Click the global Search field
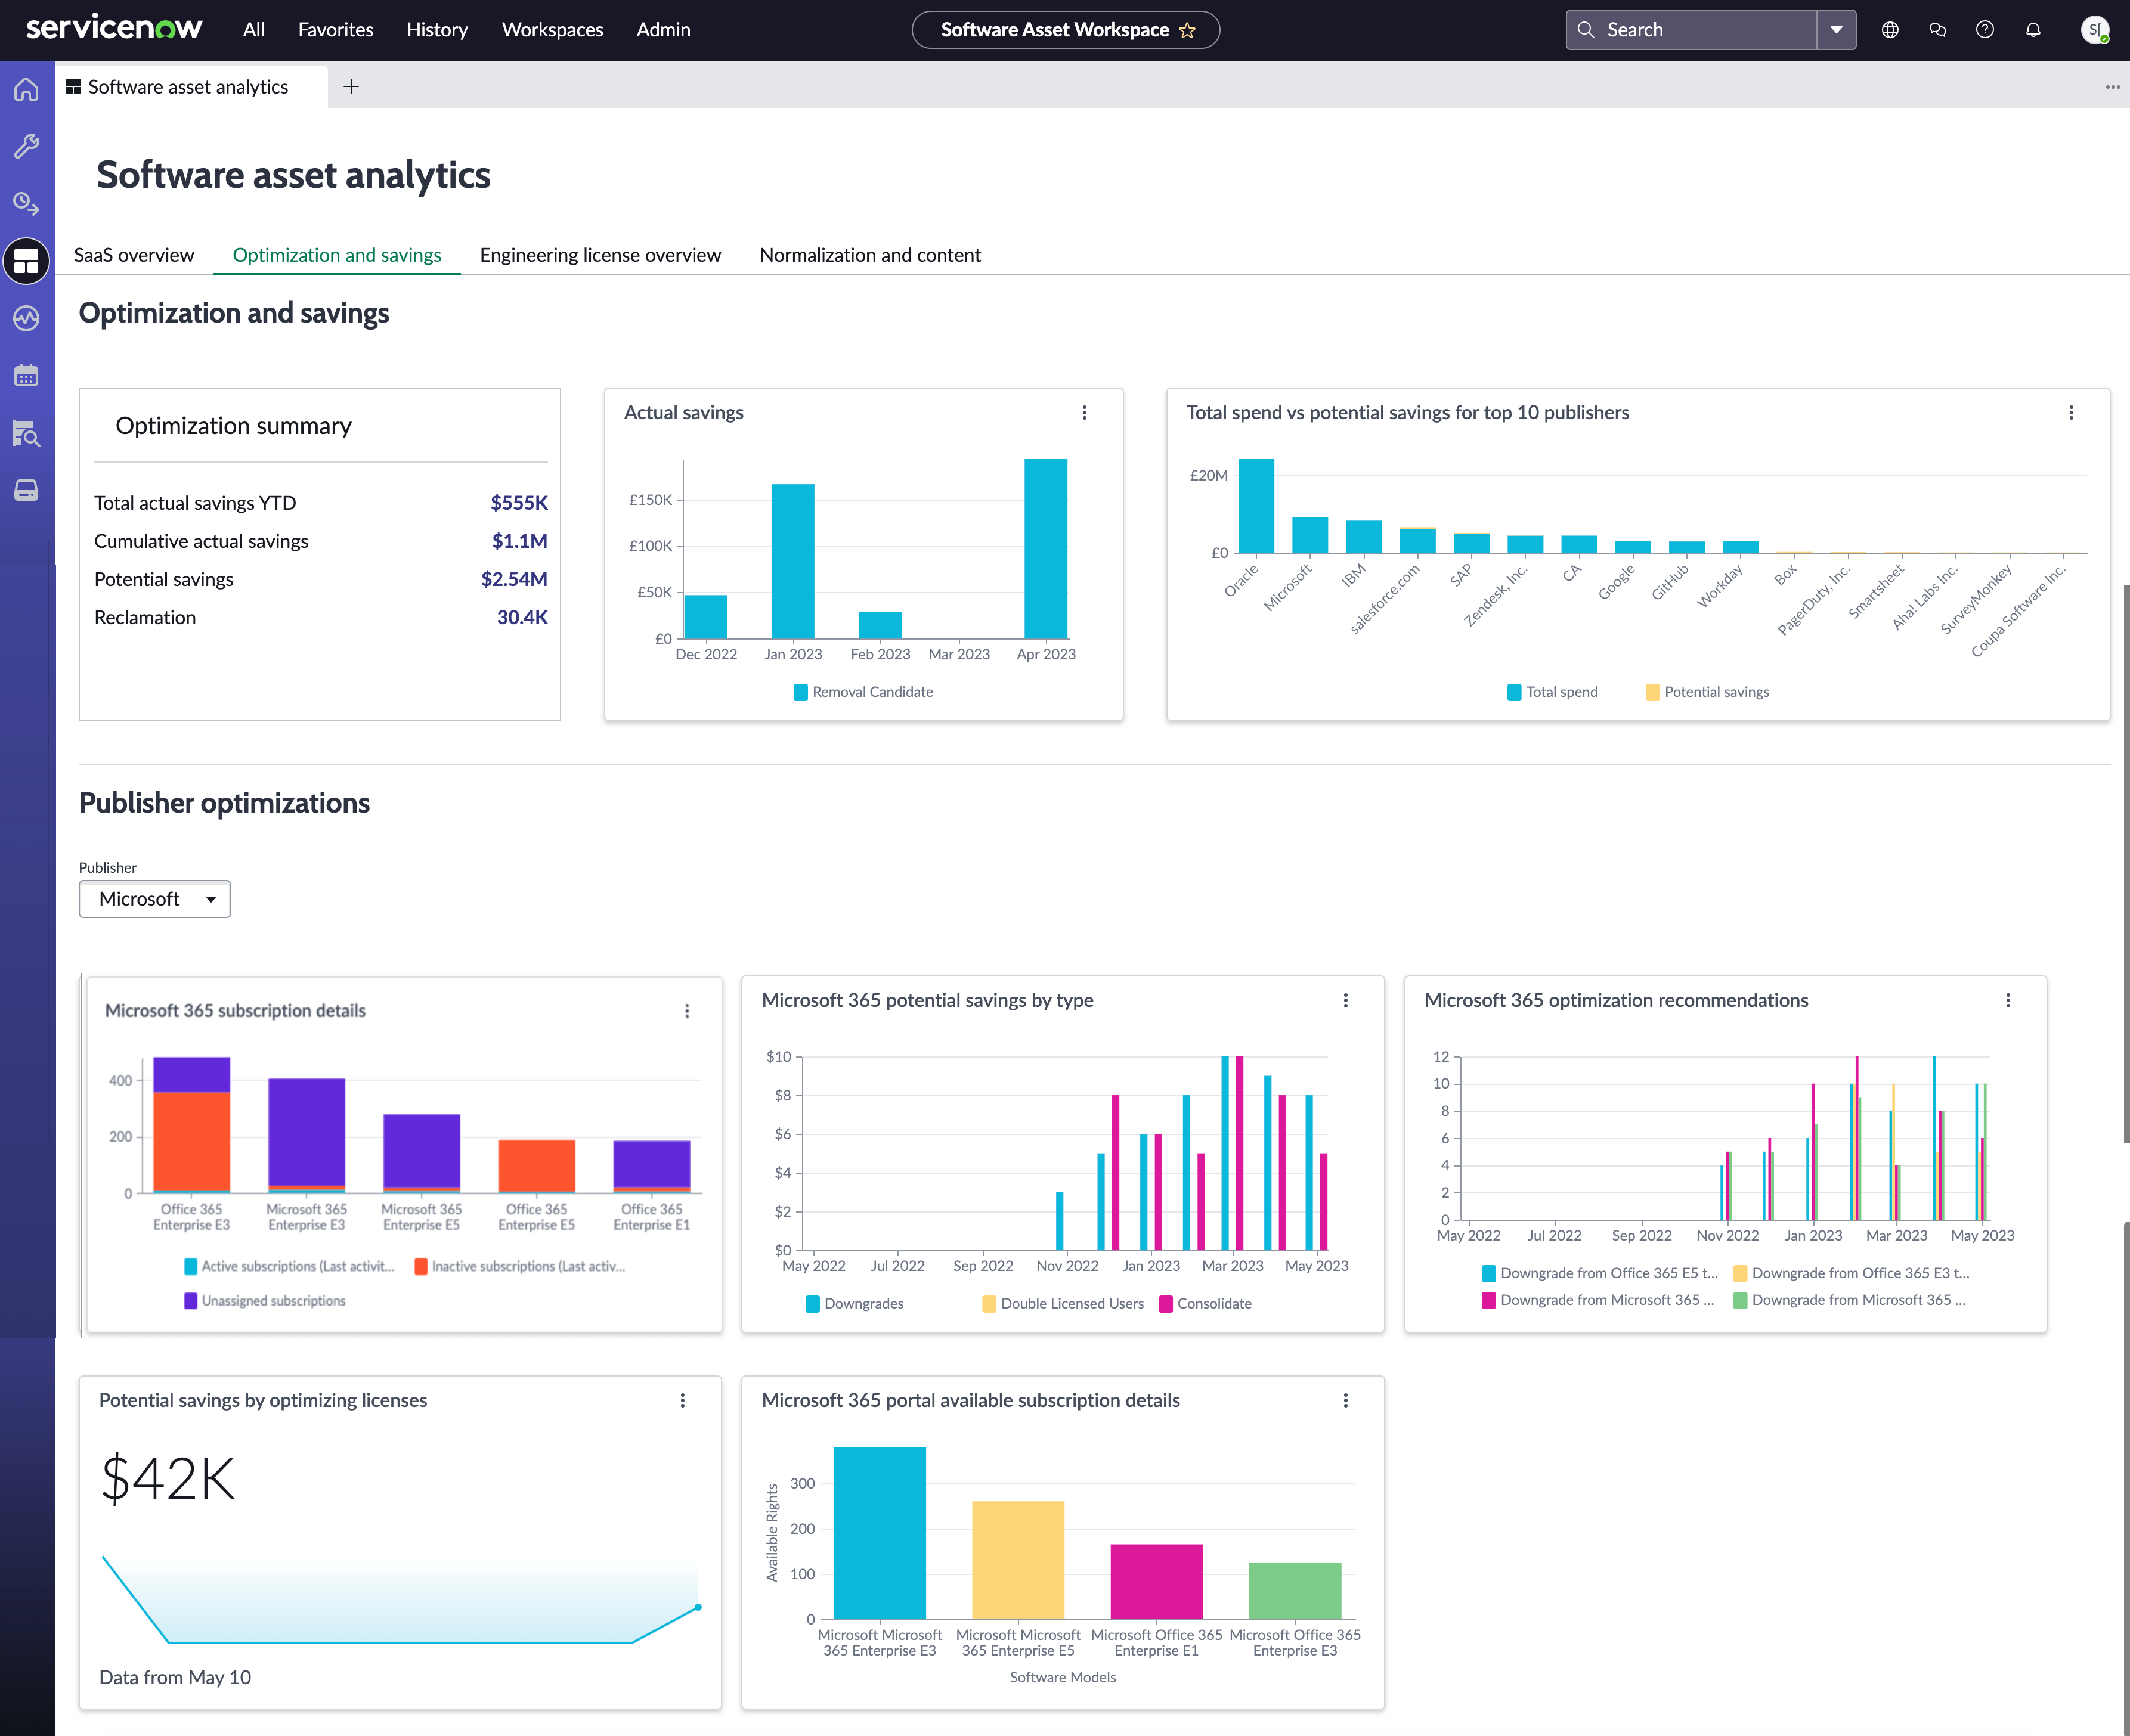The width and height of the screenshot is (2130, 1736). click(x=1691, y=30)
